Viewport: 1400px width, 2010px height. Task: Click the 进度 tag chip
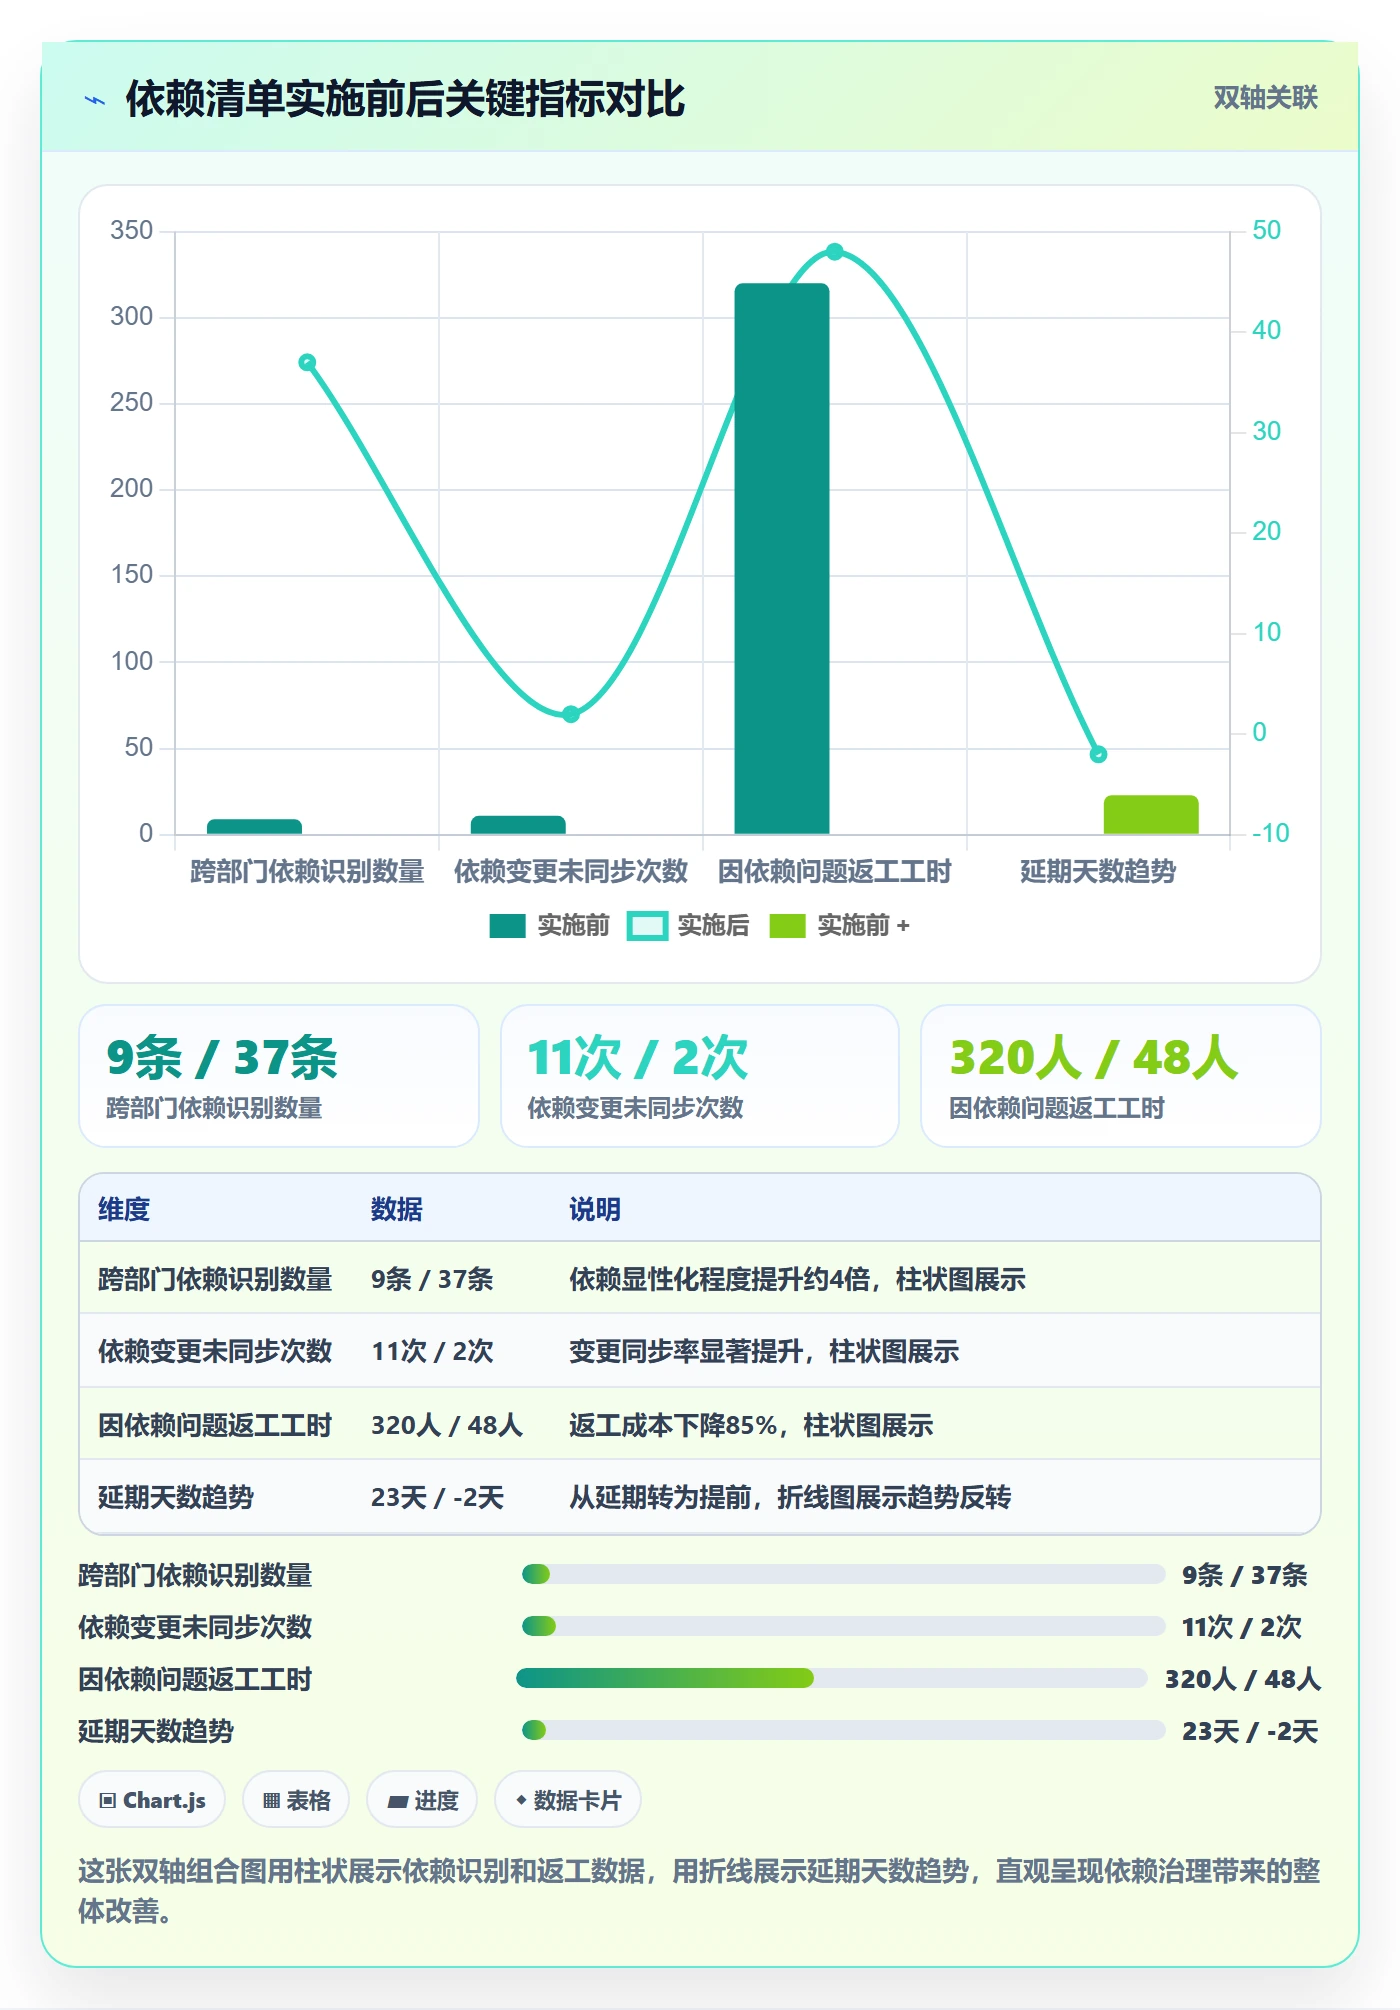coord(422,1800)
